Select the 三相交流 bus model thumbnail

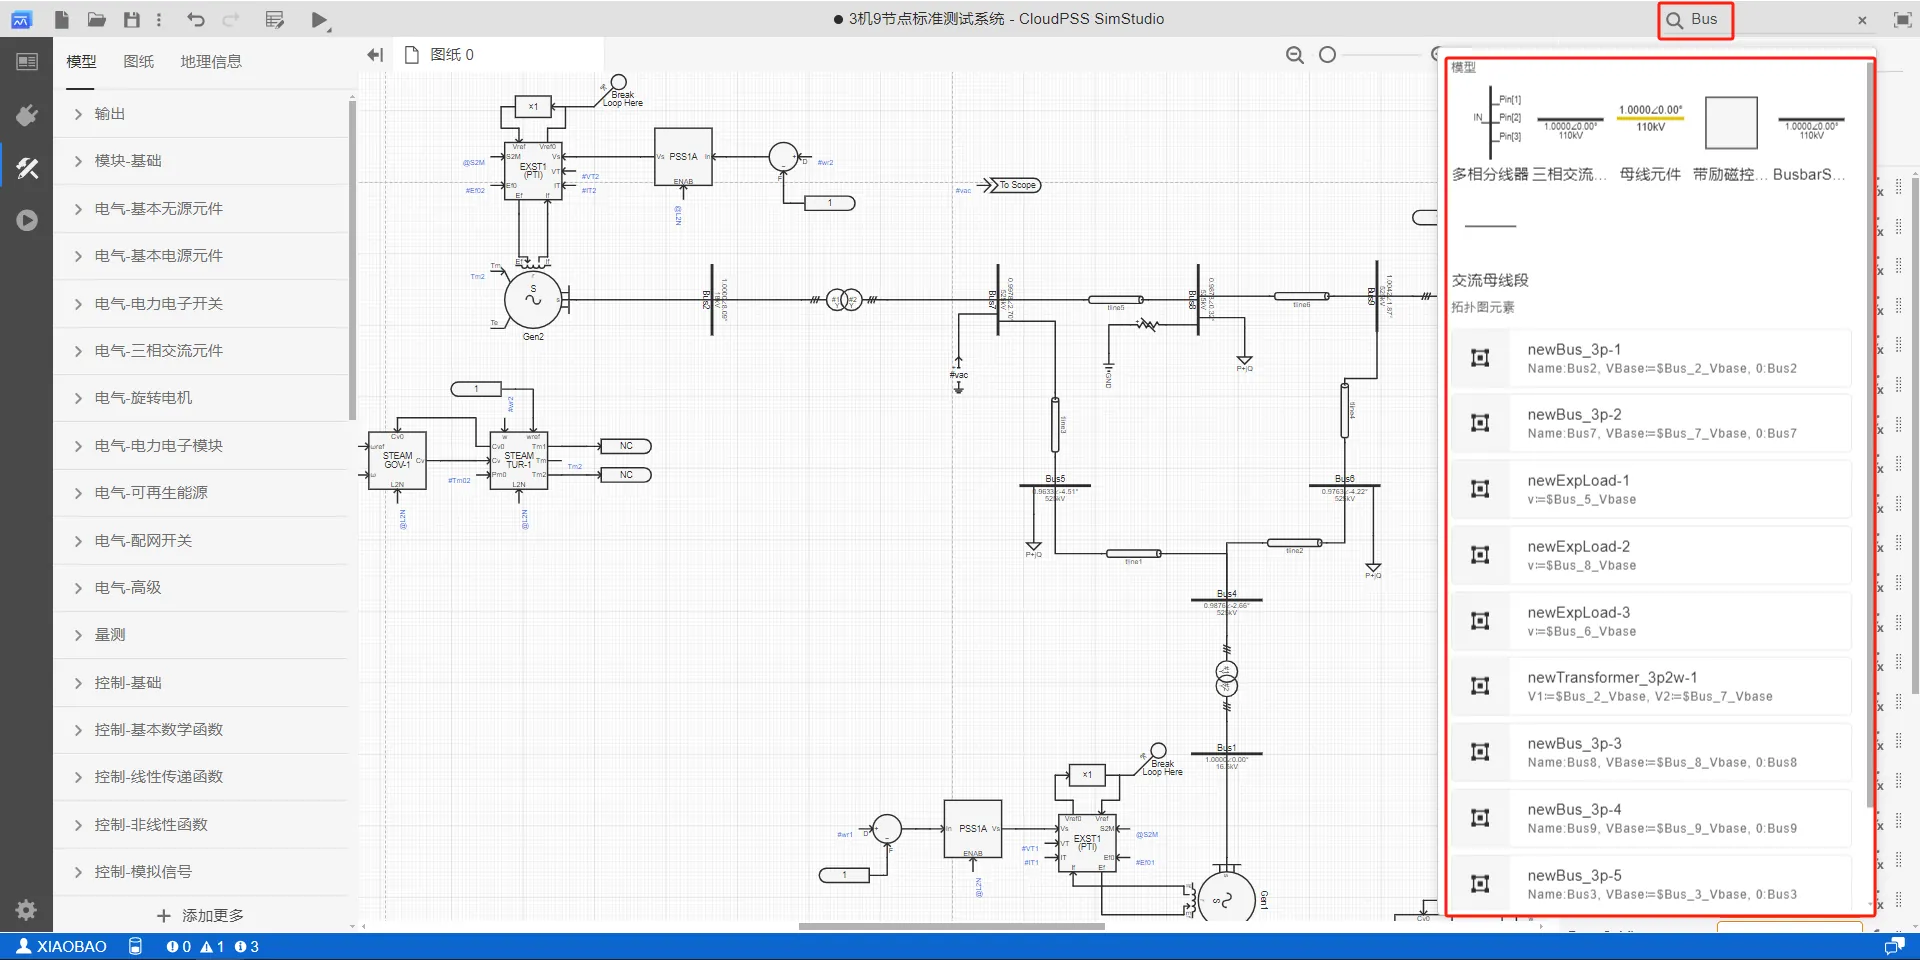1570,135
